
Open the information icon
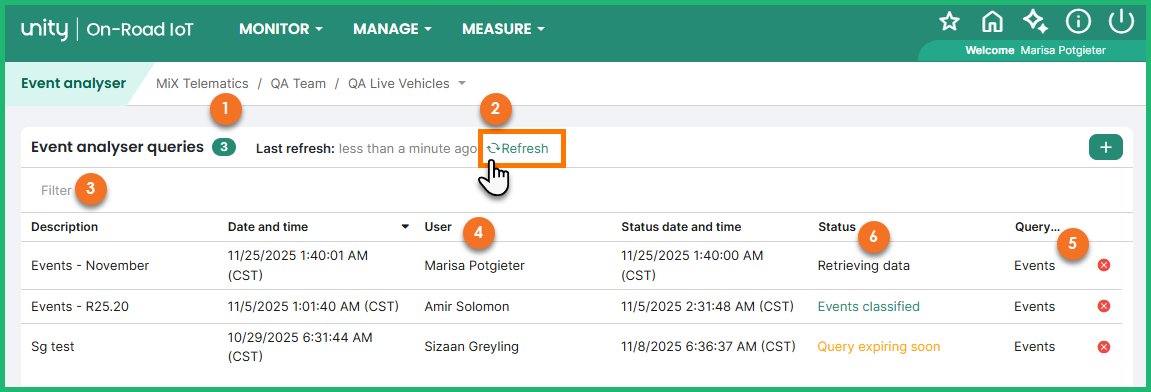tap(1078, 22)
